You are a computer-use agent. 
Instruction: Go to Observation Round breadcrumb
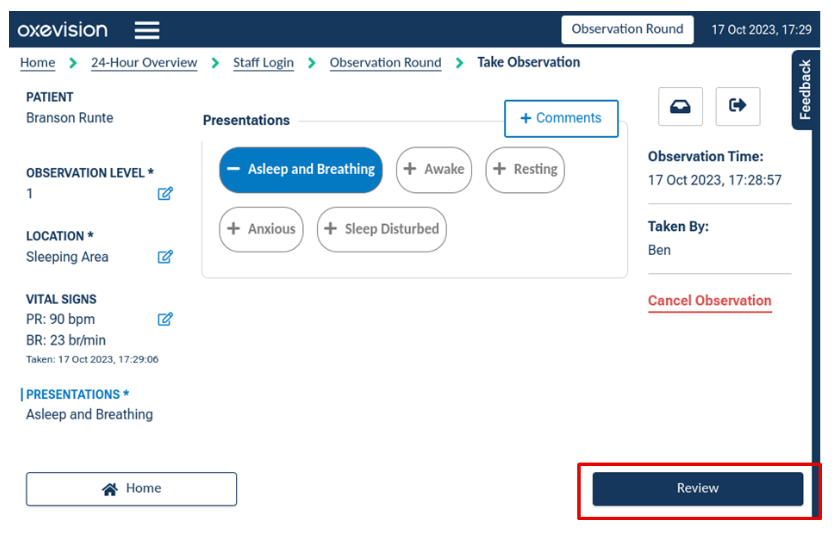[x=385, y=62]
